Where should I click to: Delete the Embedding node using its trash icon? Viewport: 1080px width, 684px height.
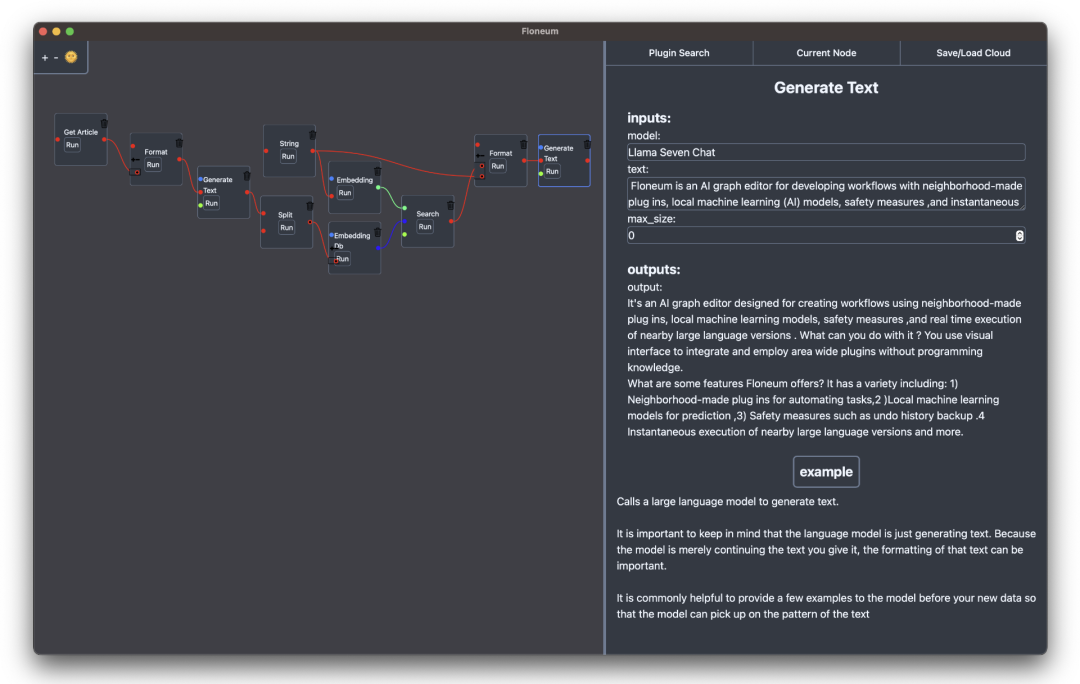377,171
